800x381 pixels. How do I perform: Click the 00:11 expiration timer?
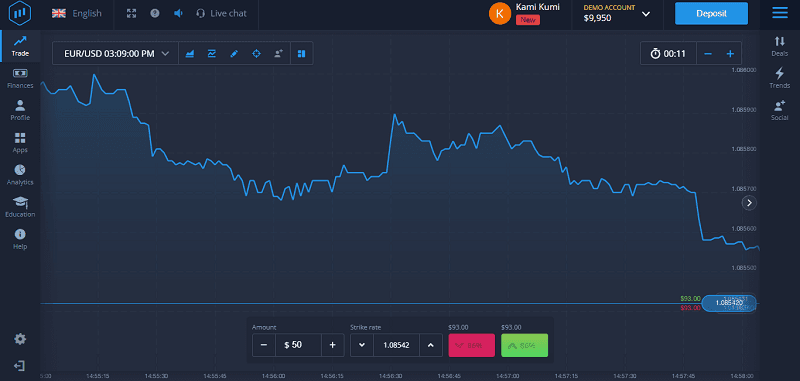click(x=668, y=54)
